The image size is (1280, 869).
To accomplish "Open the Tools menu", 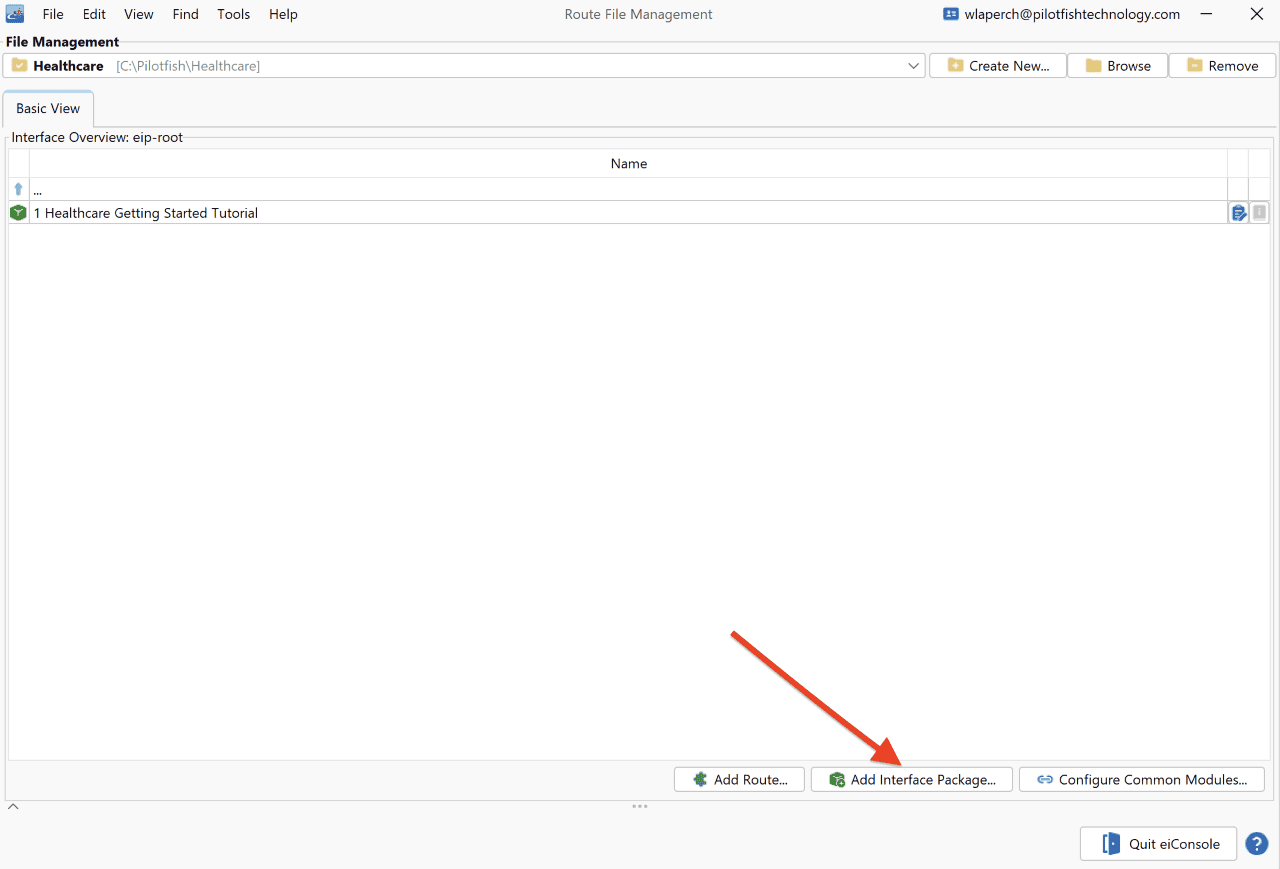I will click(234, 14).
